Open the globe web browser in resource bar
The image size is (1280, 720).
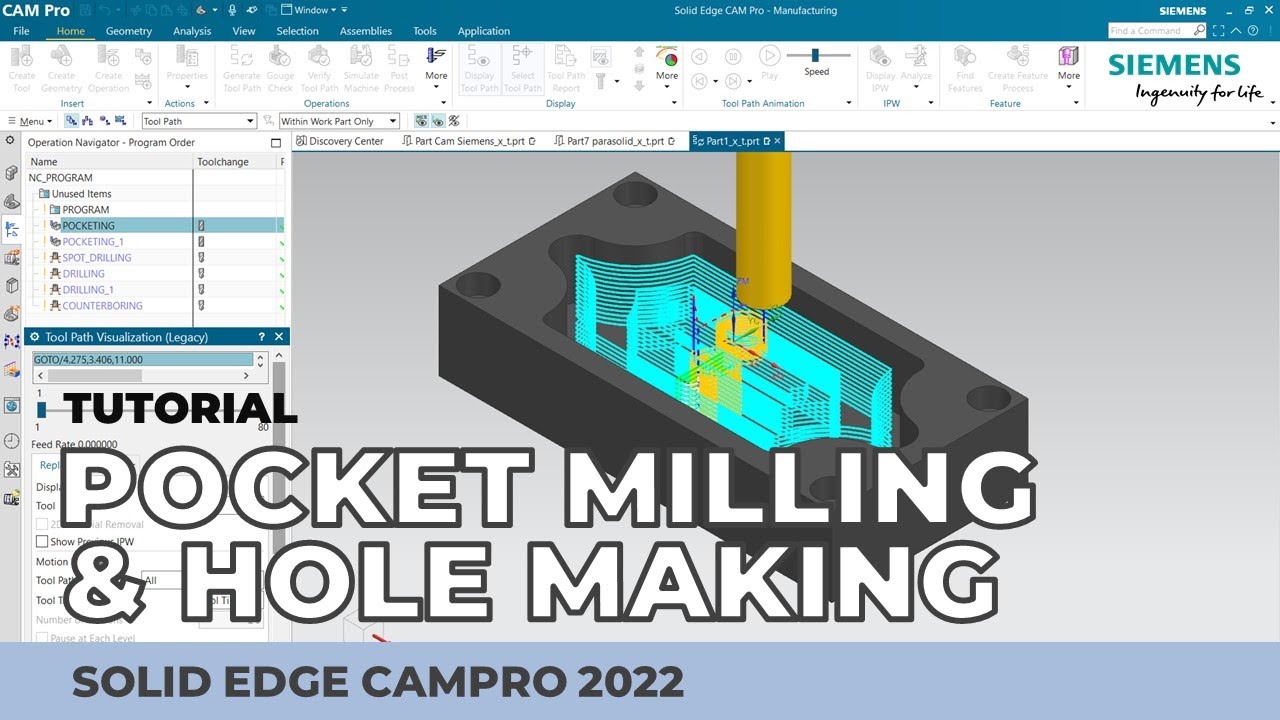[x=11, y=405]
